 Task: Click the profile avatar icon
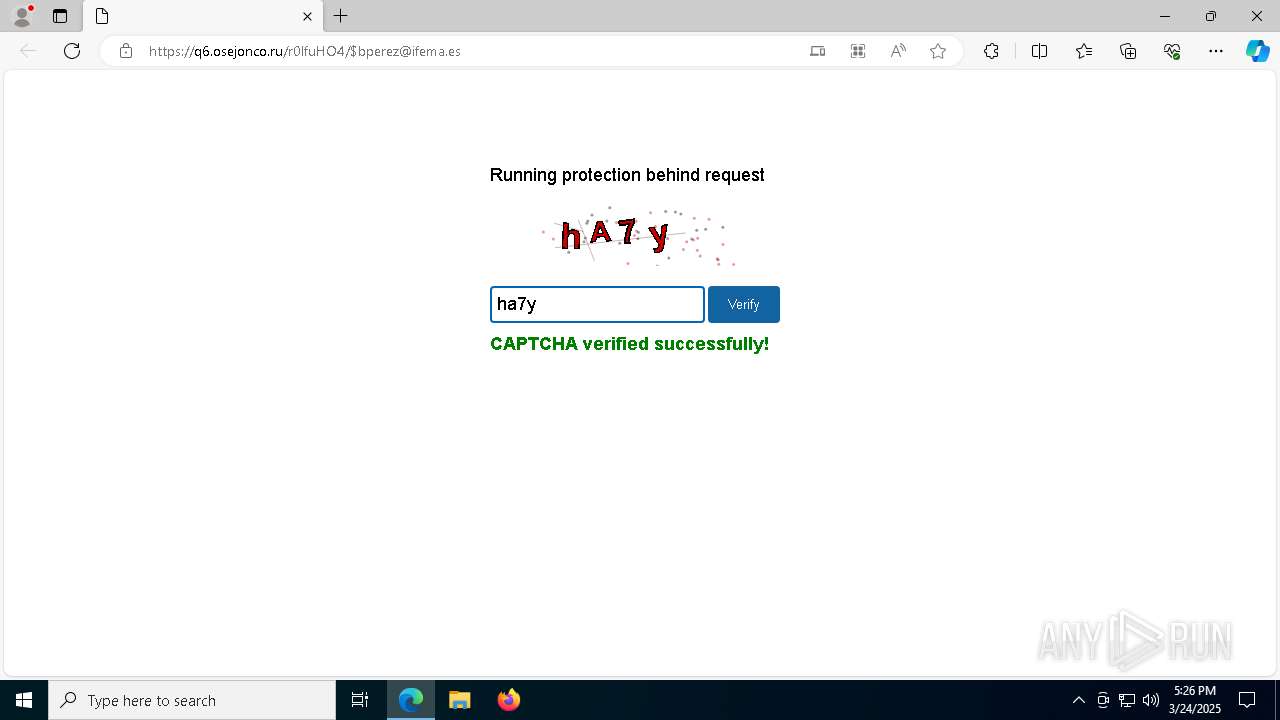click(x=22, y=16)
